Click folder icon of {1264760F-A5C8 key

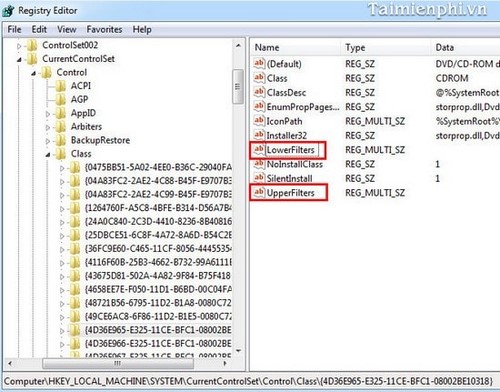pos(75,208)
